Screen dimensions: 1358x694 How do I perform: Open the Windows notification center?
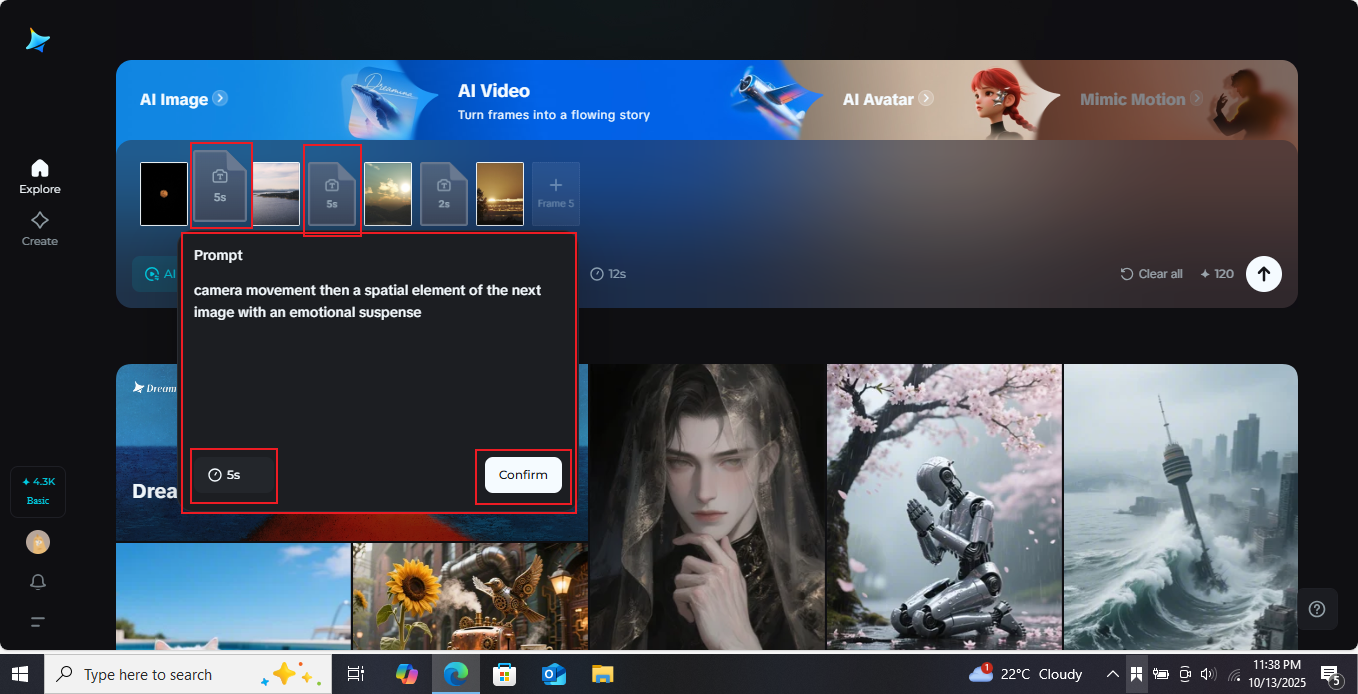[x=1330, y=674]
